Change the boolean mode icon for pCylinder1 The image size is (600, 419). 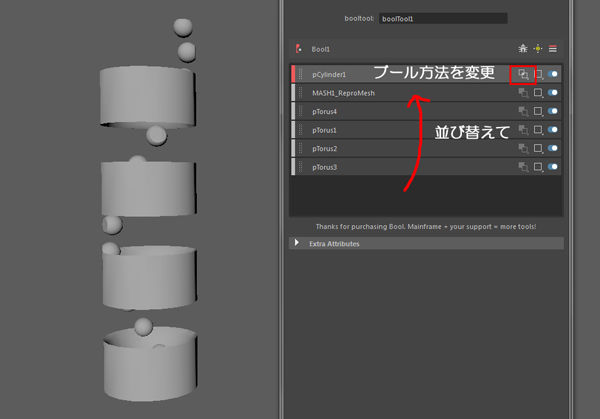[523, 74]
